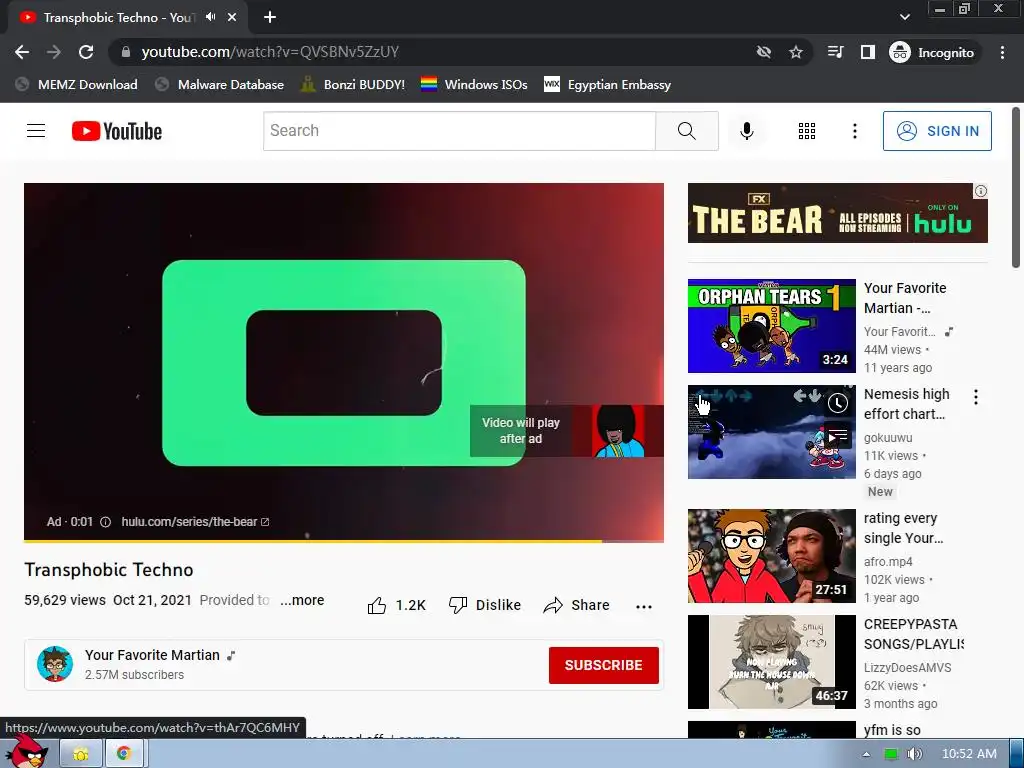1024x768 pixels.
Task: Open Orphan Tears video thumbnail
Action: pos(771,326)
